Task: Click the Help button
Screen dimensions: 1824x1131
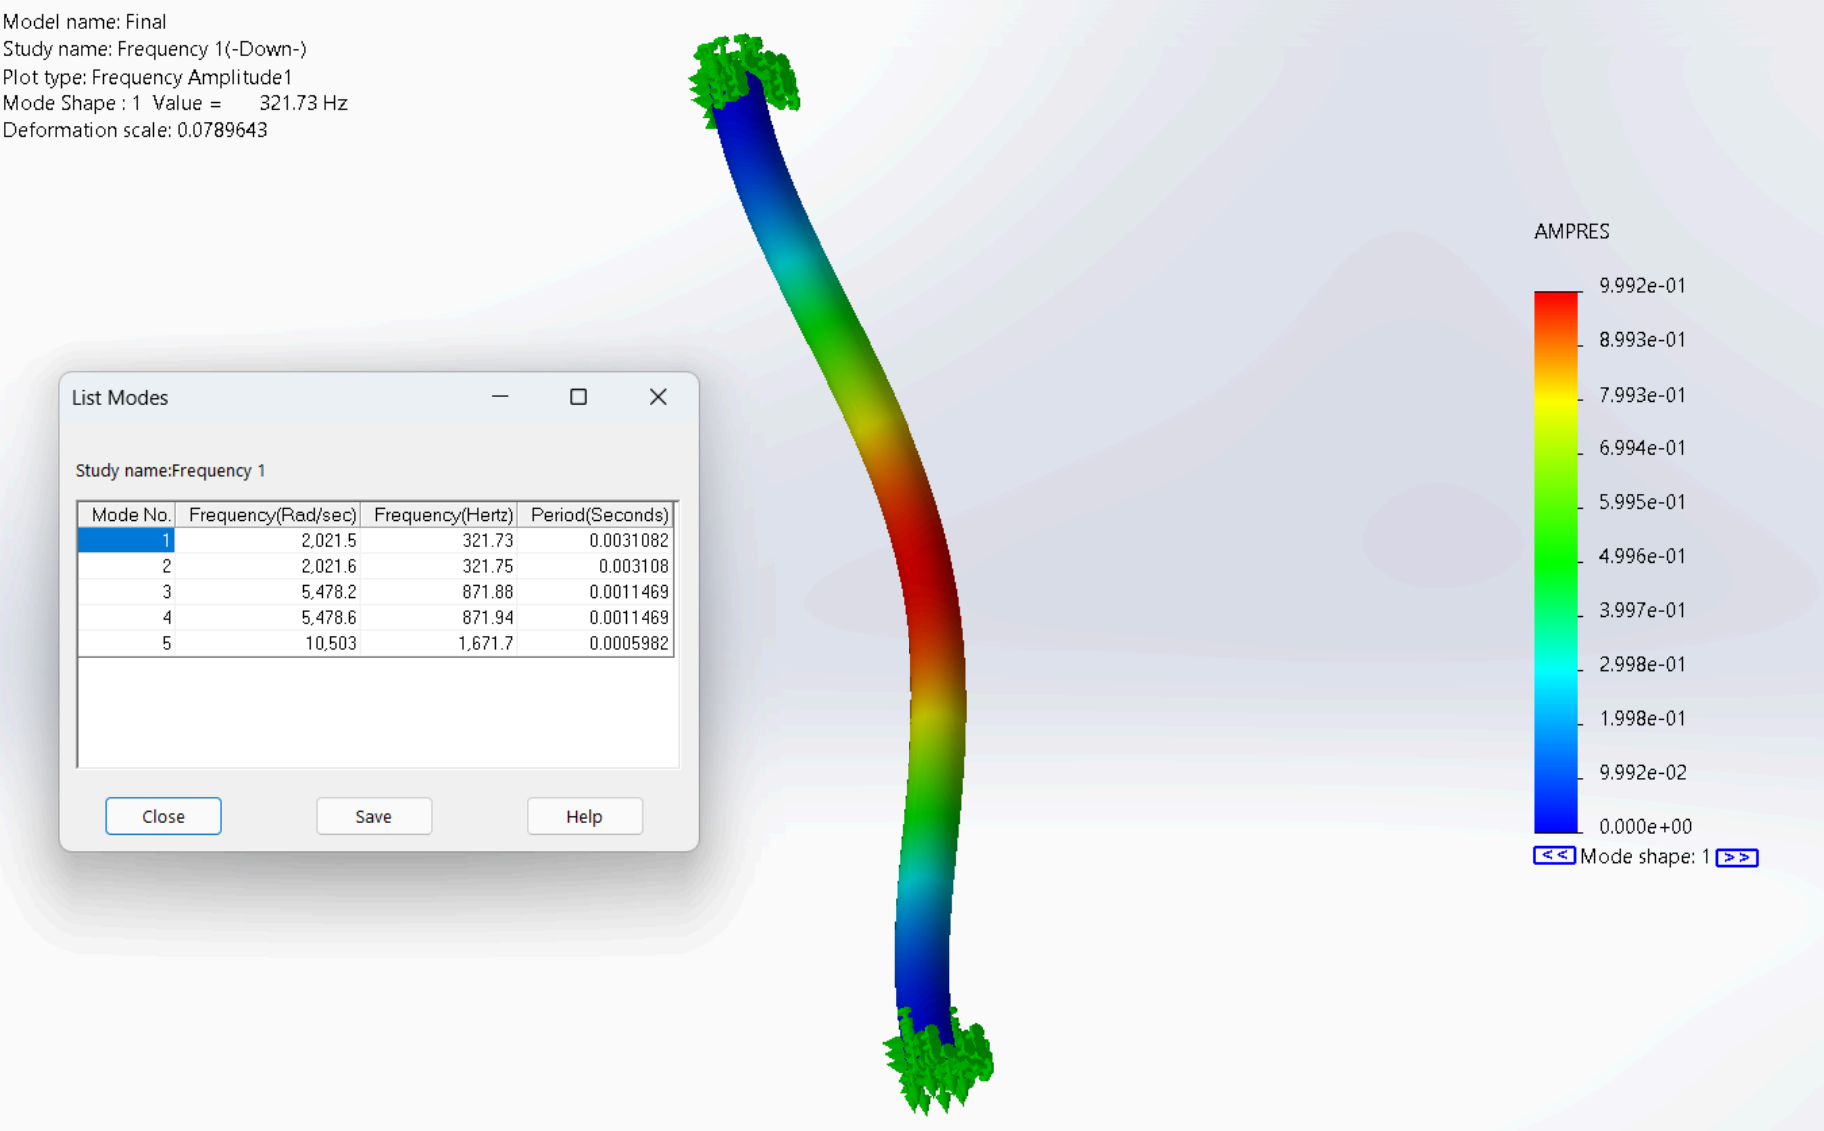Action: [x=585, y=816]
